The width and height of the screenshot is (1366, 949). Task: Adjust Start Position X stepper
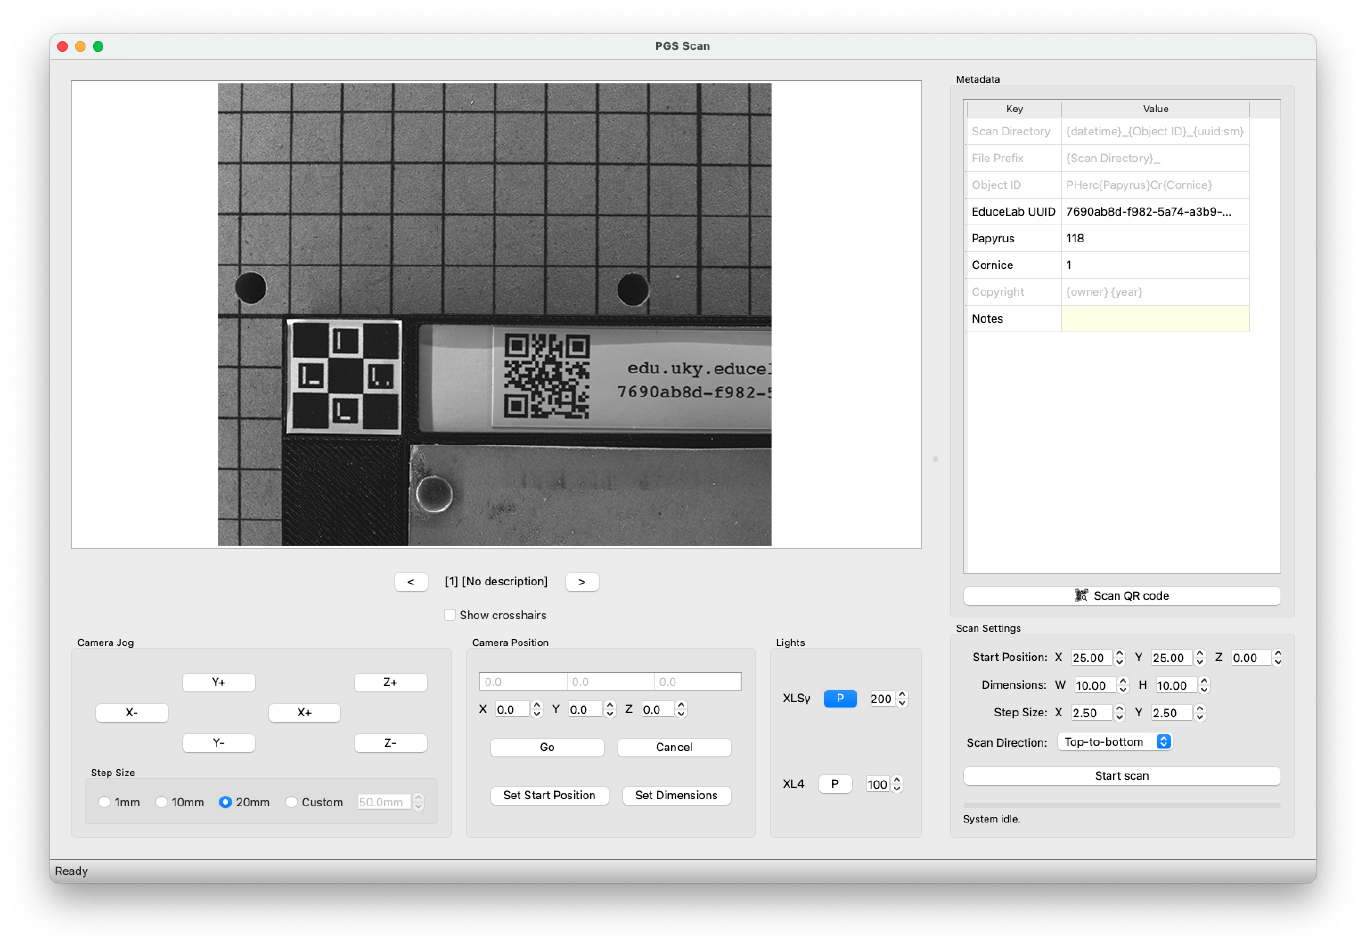click(1120, 658)
